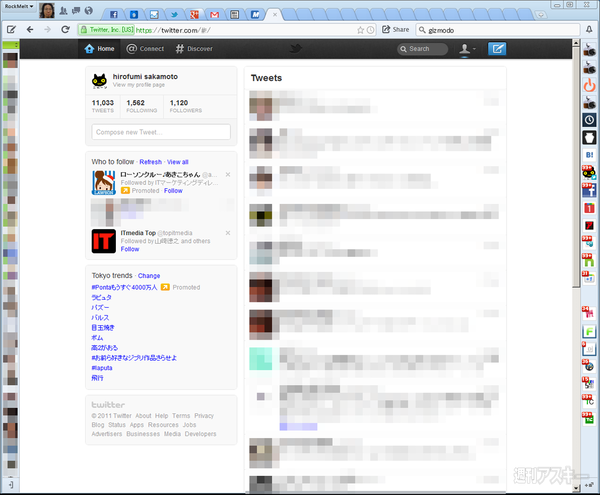This screenshot has height=495, width=600.
Task: Close the active browser tab
Action: [x=275, y=15]
